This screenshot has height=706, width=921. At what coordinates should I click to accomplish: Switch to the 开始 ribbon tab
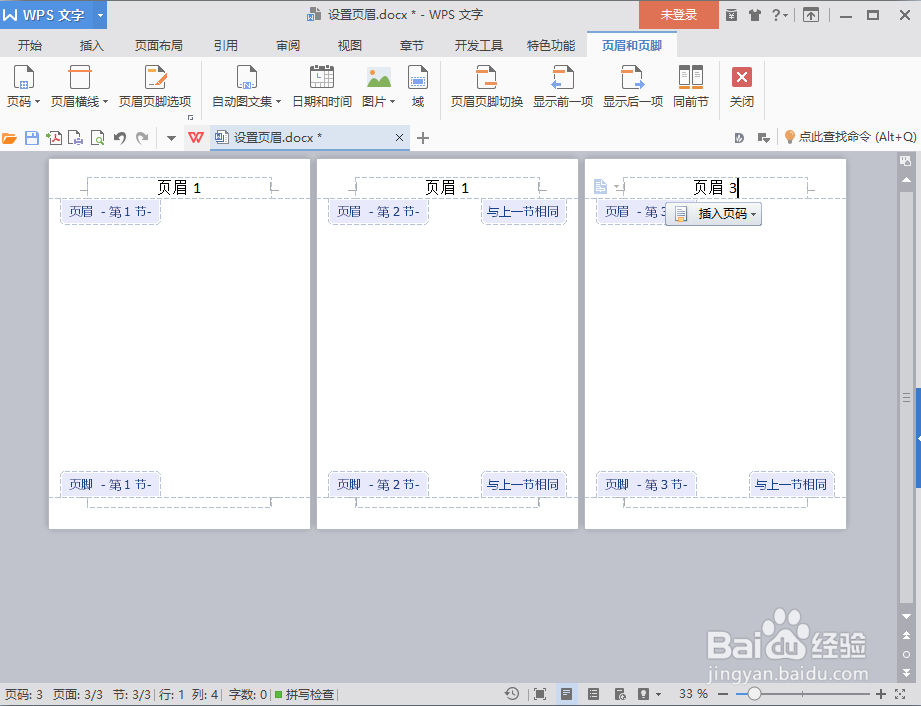pyautogui.click(x=29, y=45)
